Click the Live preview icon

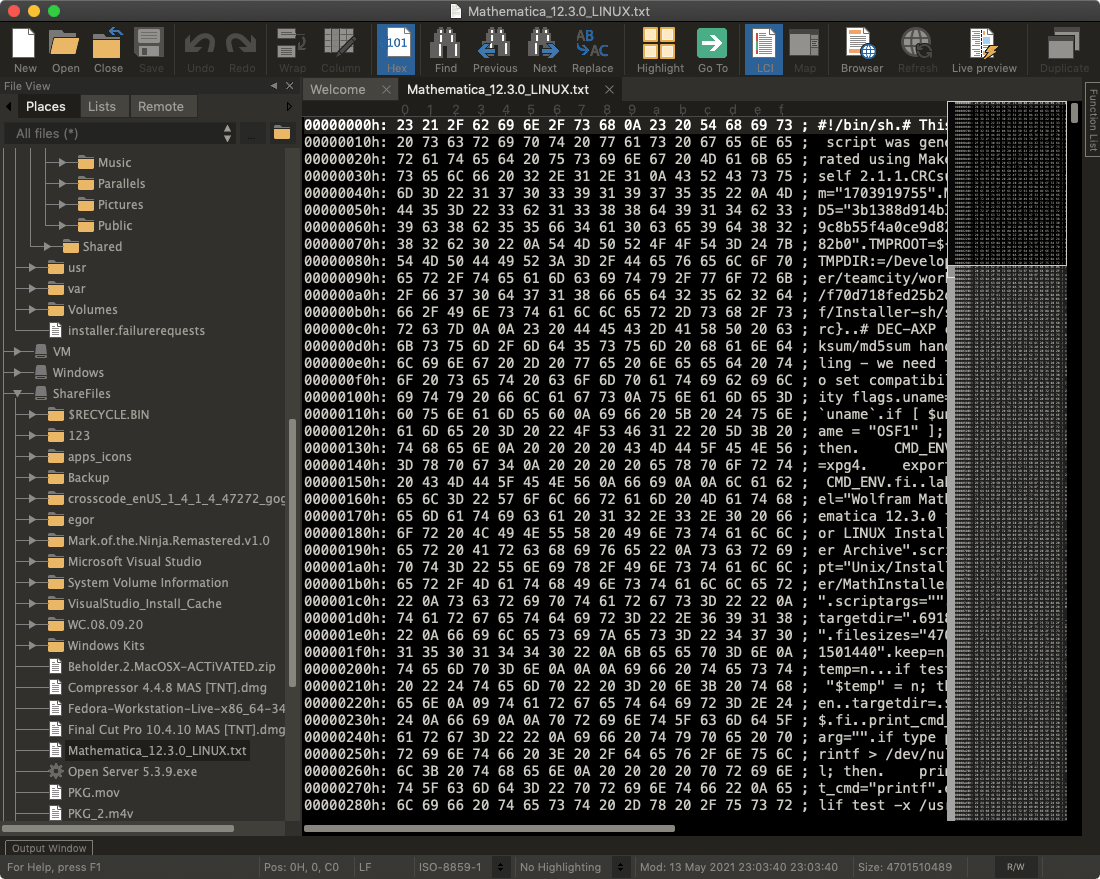(983, 45)
